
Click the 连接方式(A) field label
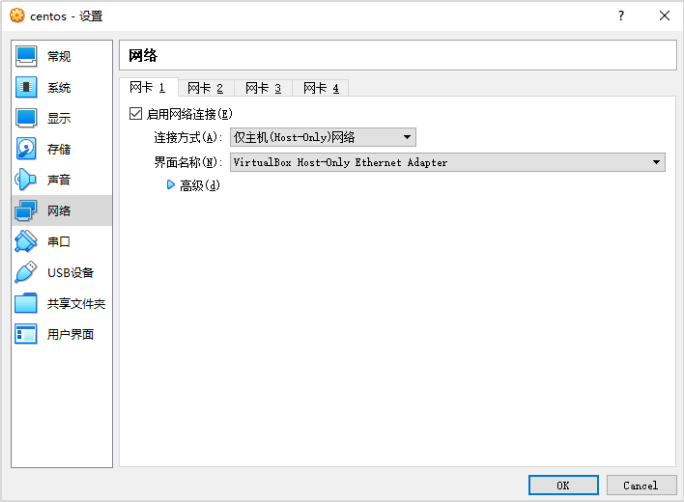(x=188, y=137)
